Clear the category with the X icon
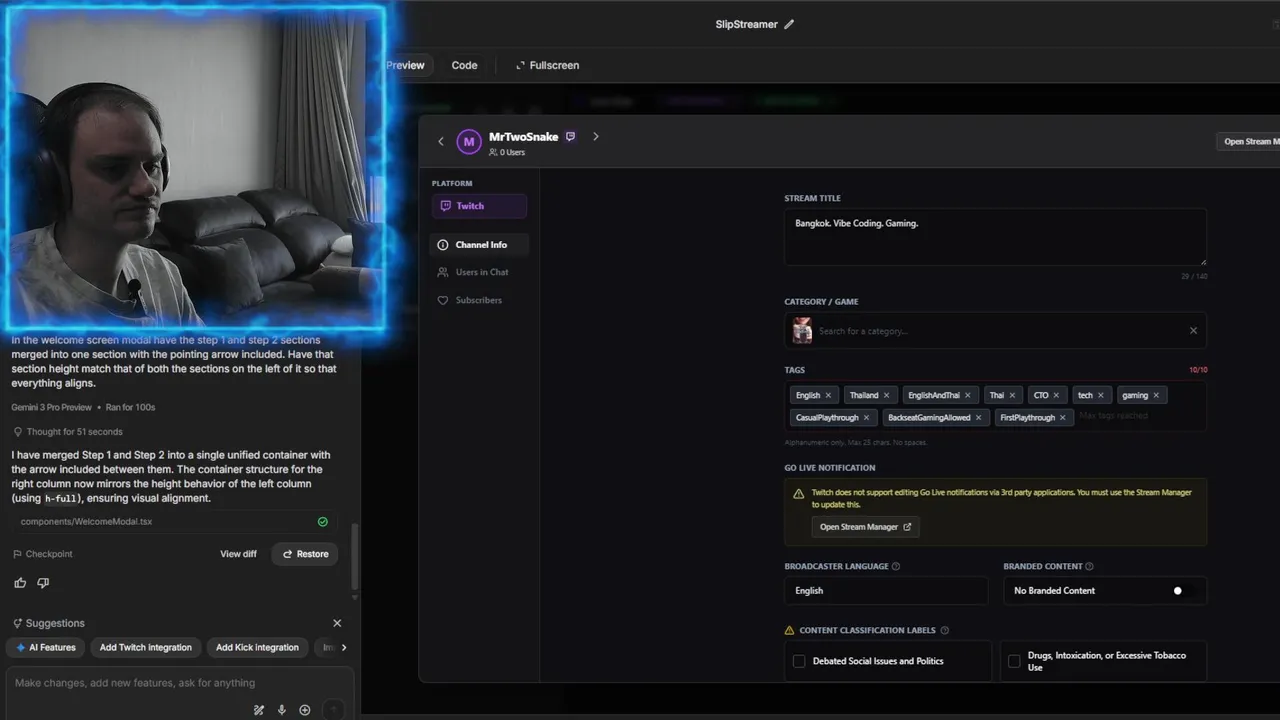Viewport: 1280px width, 720px height. pos(1193,331)
